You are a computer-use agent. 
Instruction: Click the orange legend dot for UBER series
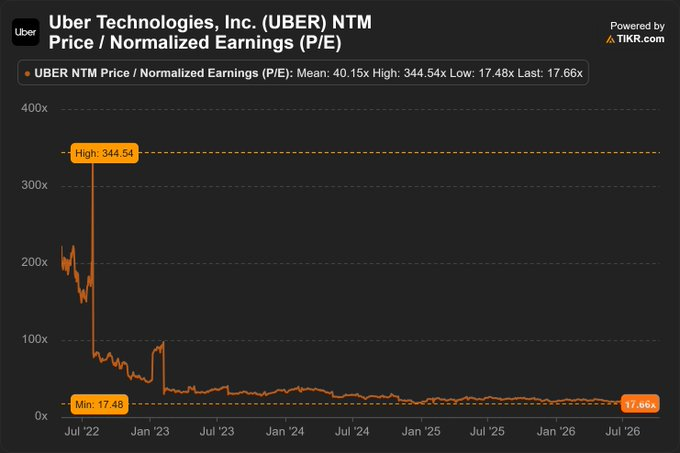click(27, 74)
